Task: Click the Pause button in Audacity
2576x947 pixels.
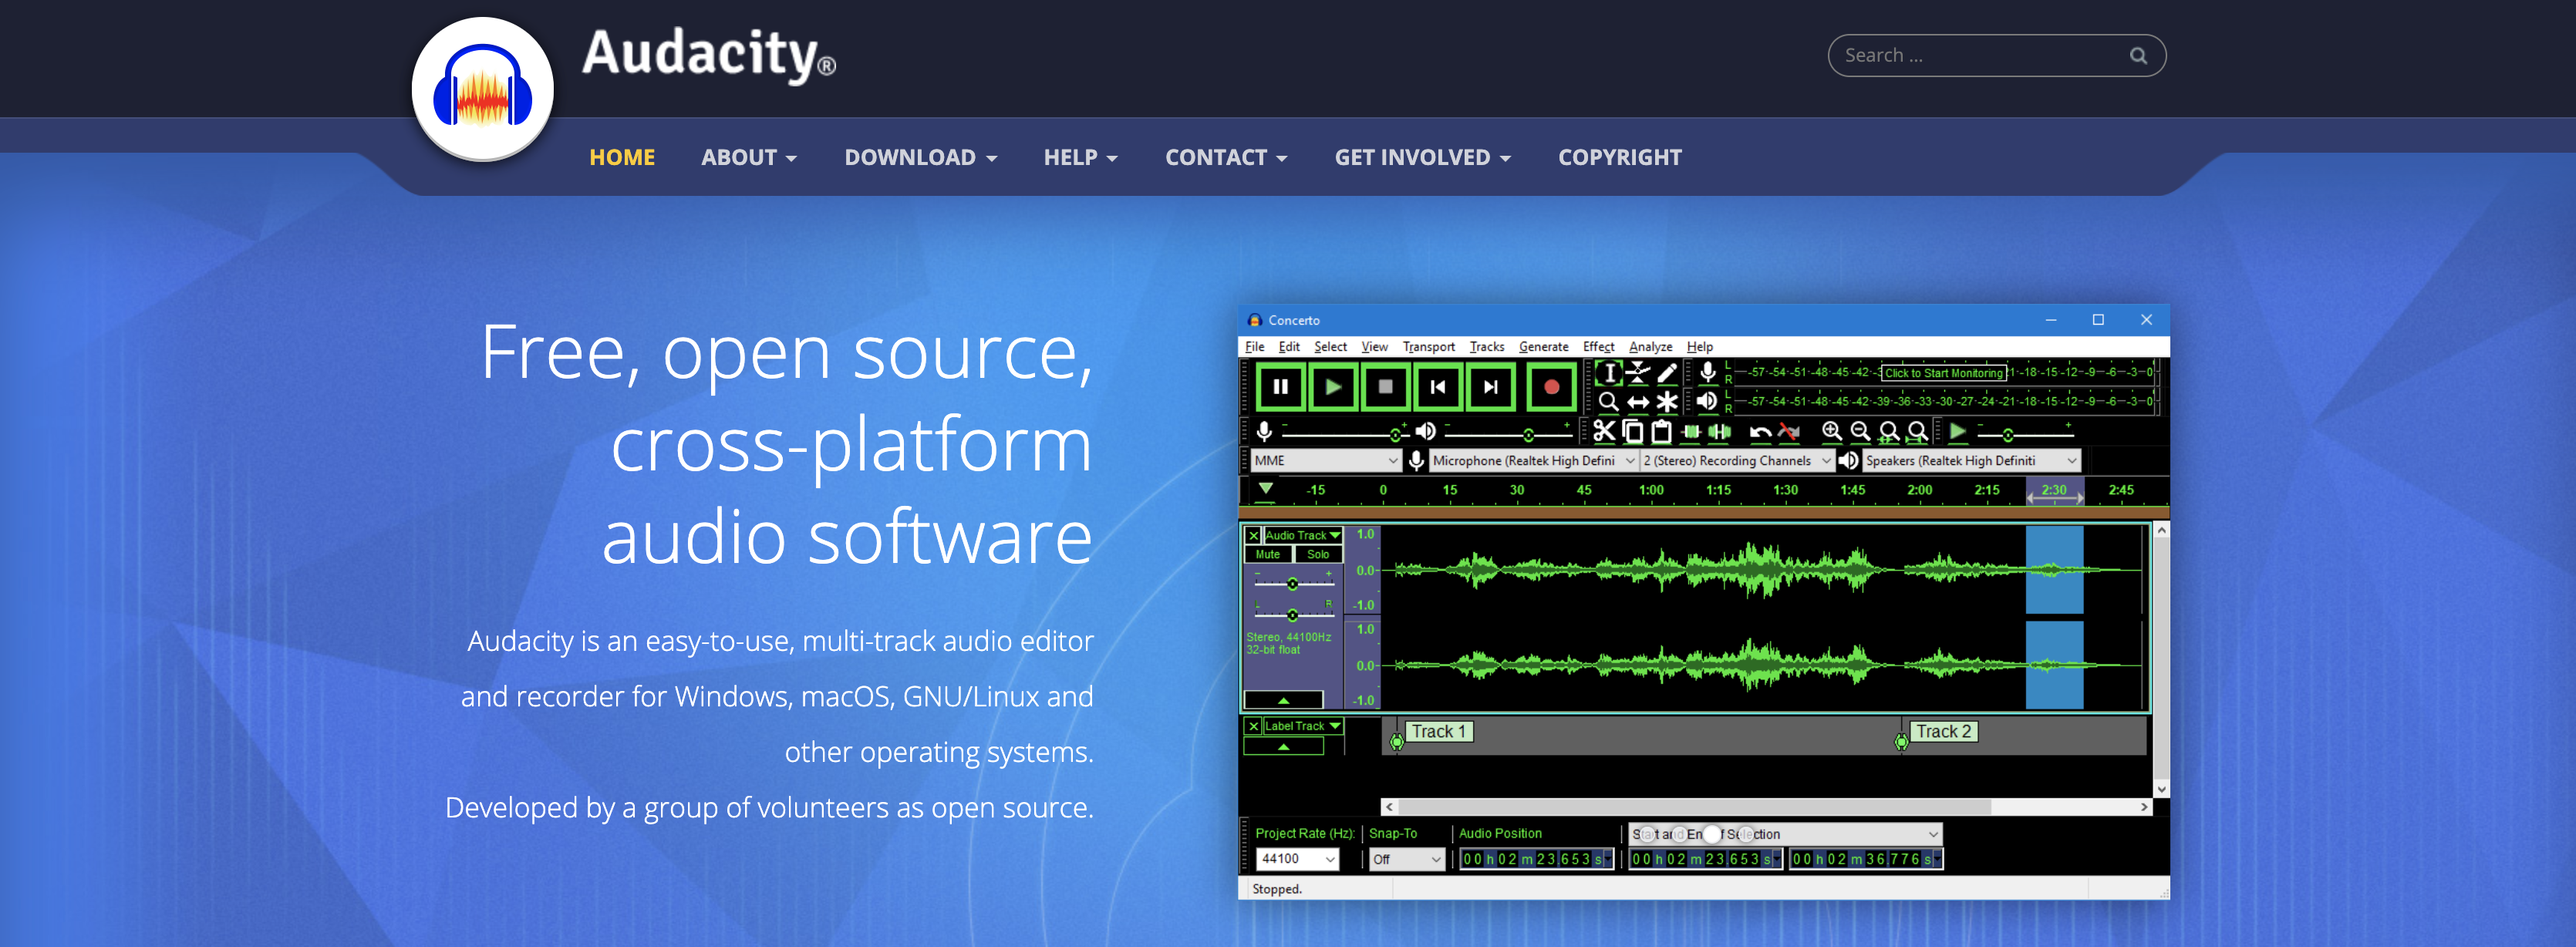Action: tap(1280, 387)
